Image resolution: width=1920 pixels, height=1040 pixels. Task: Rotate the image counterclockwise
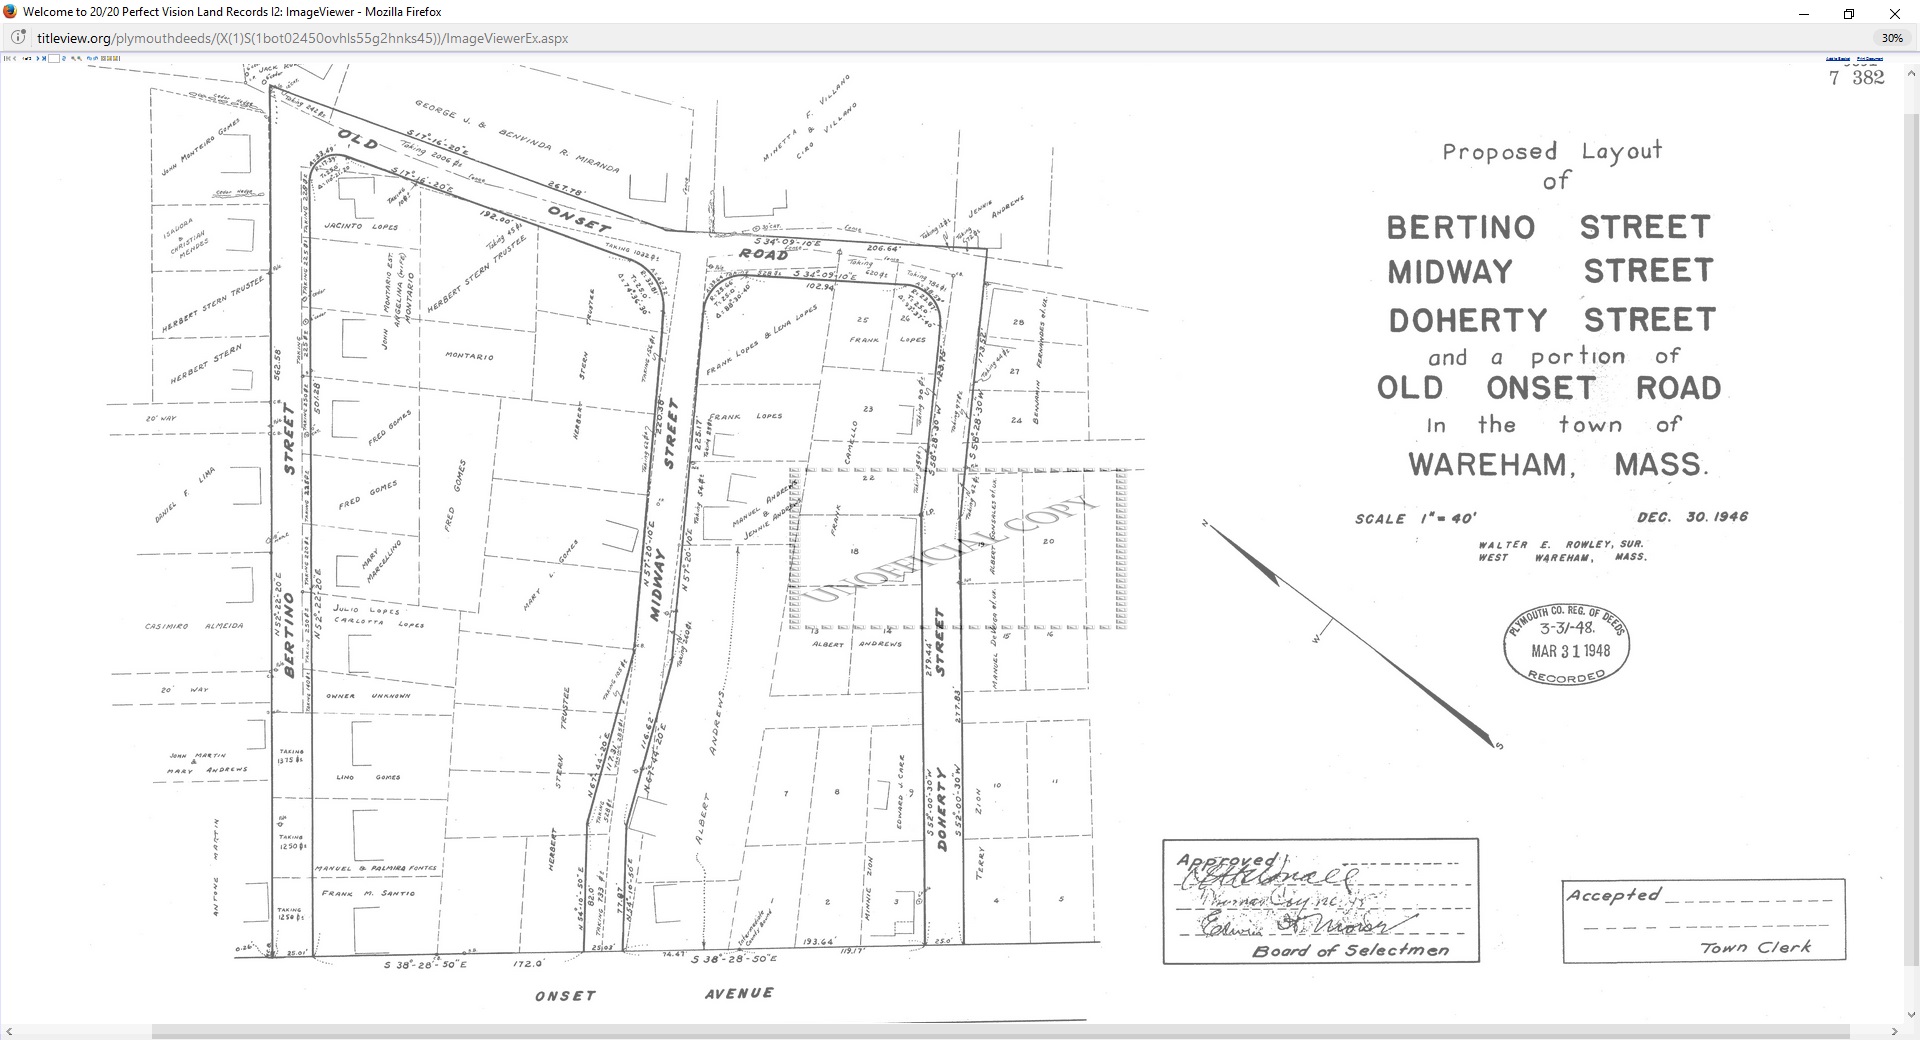click(x=94, y=59)
